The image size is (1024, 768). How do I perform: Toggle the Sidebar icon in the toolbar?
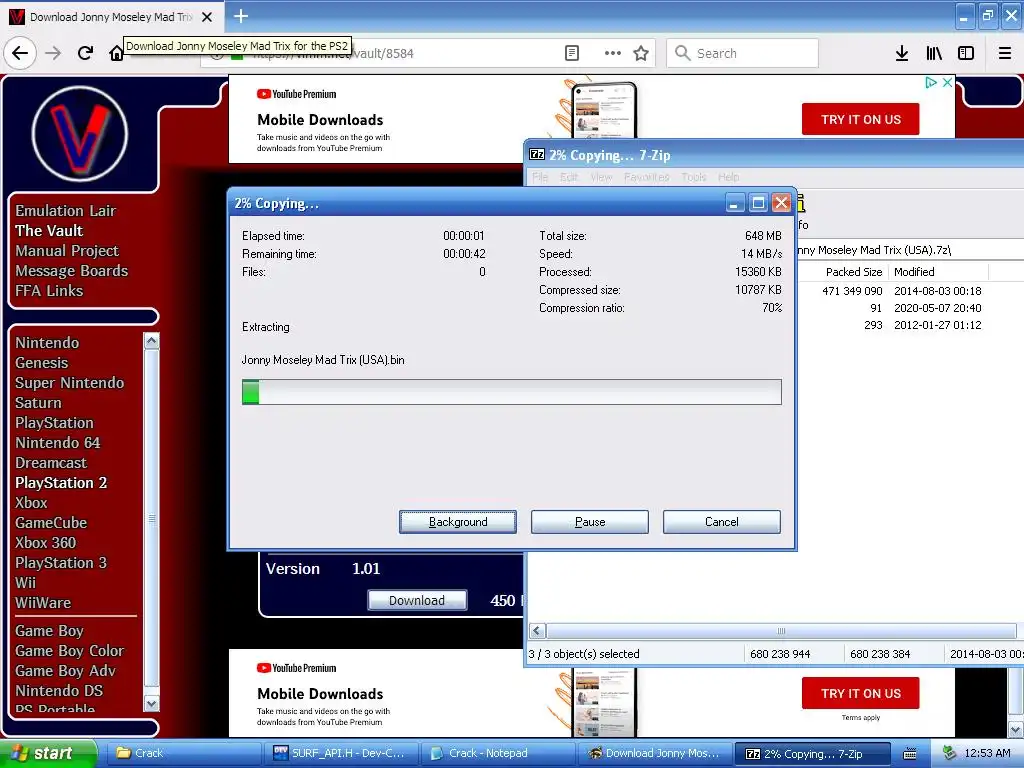(x=966, y=53)
